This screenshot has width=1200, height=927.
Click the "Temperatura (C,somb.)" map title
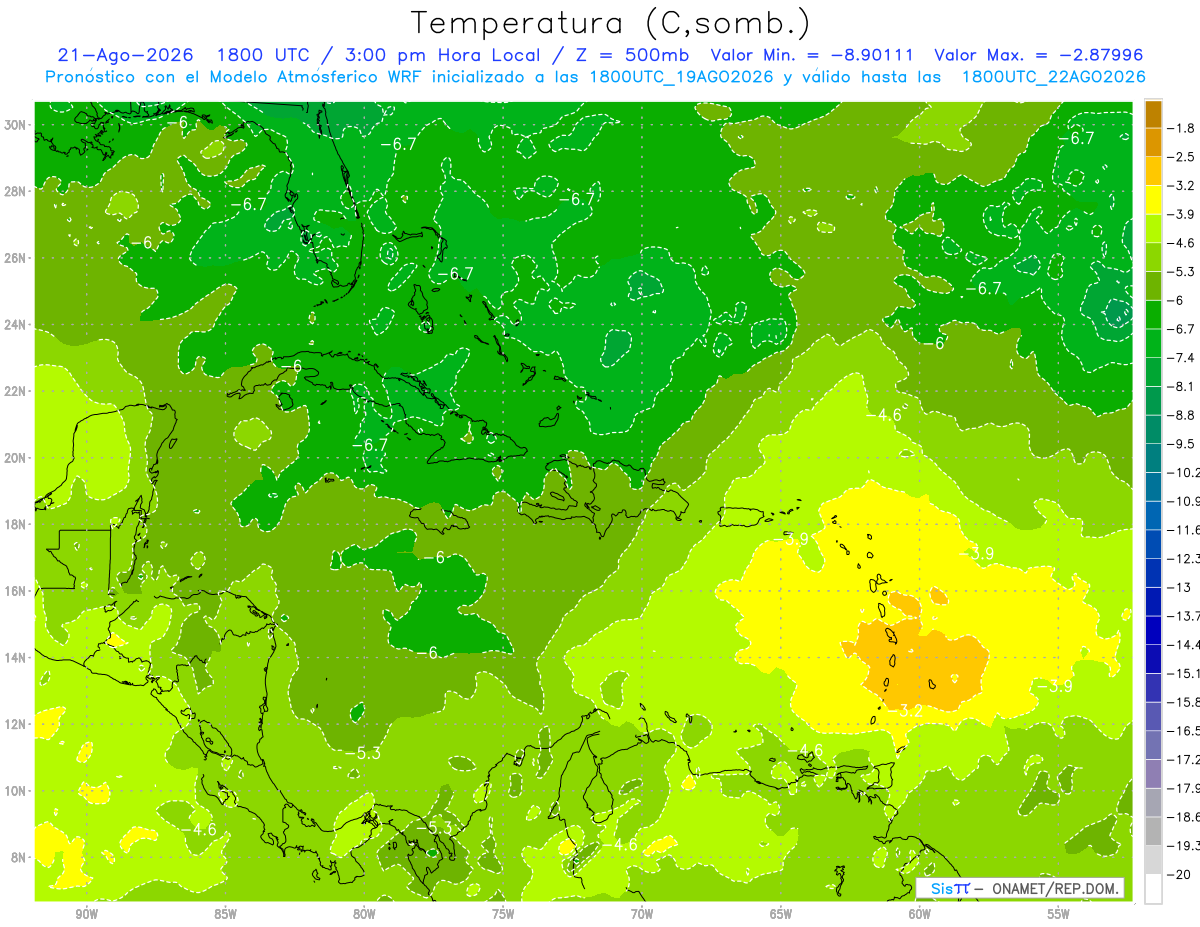[x=611, y=22]
